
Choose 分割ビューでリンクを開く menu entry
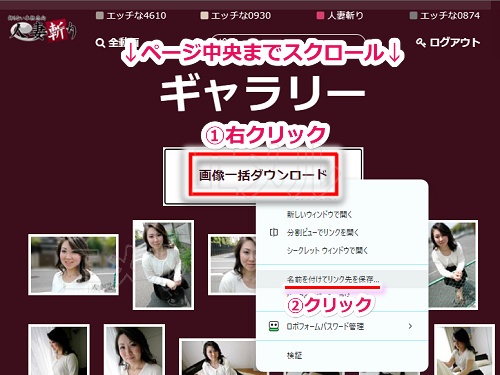(x=323, y=232)
